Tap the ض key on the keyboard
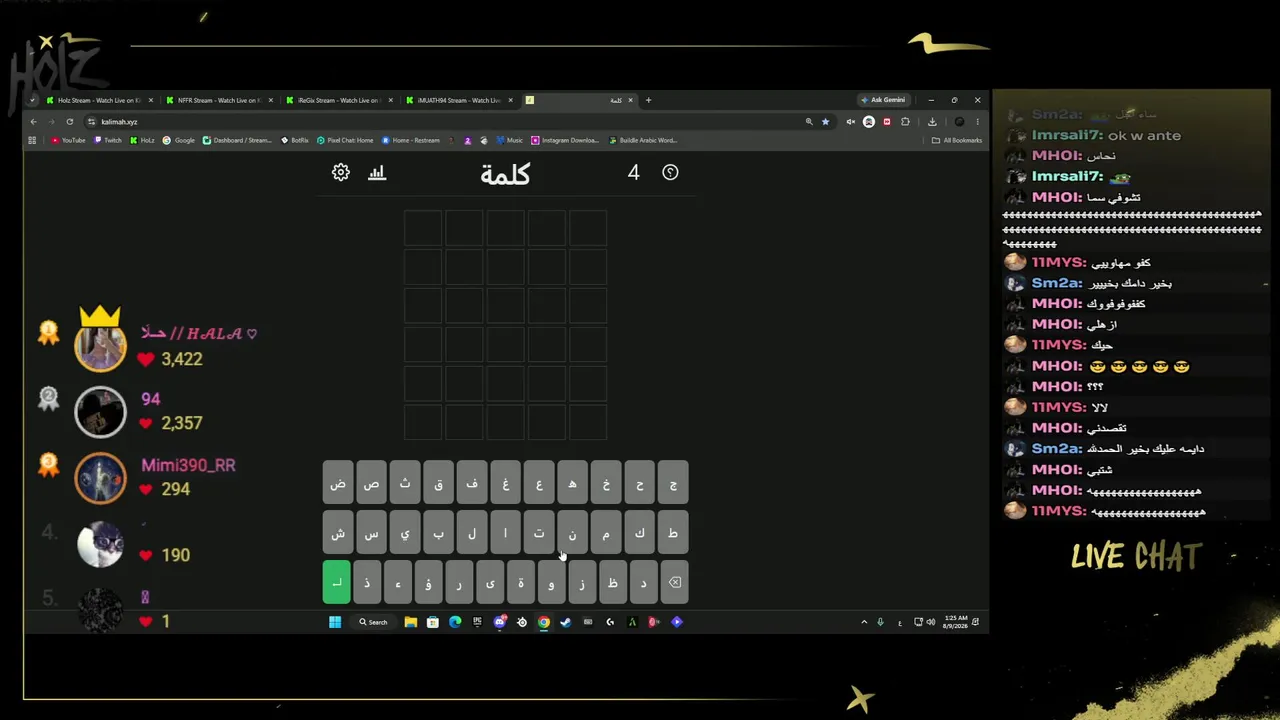Viewport: 1280px width, 720px height. pos(338,483)
